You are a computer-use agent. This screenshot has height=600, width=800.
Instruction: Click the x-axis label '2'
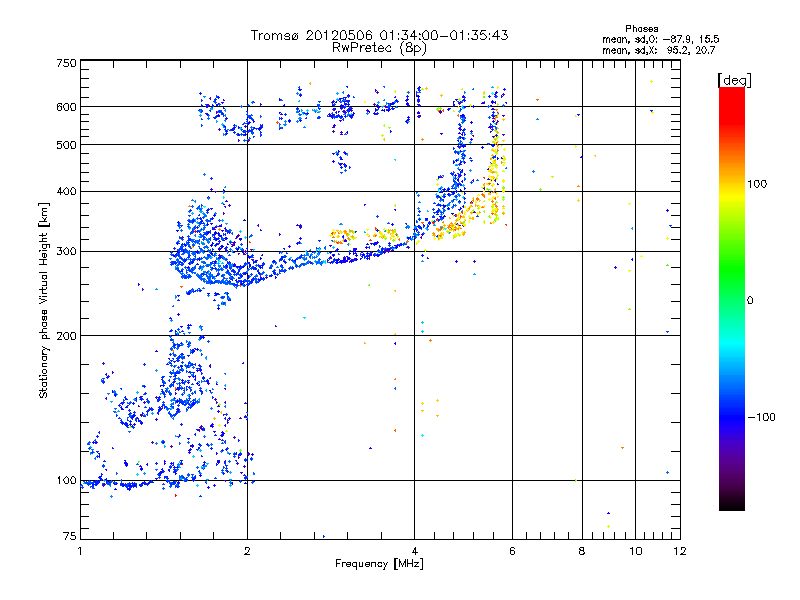(247, 551)
